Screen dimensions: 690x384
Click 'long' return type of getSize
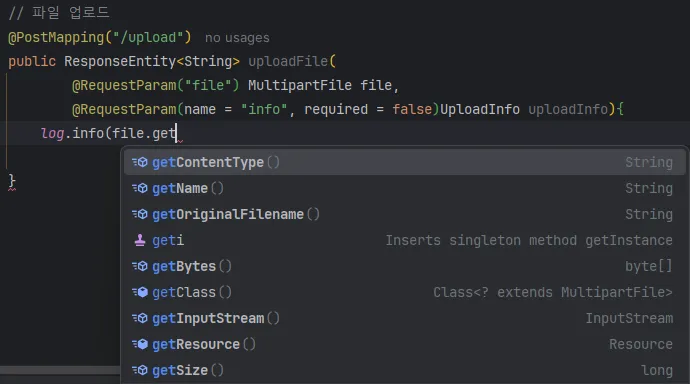point(657,370)
